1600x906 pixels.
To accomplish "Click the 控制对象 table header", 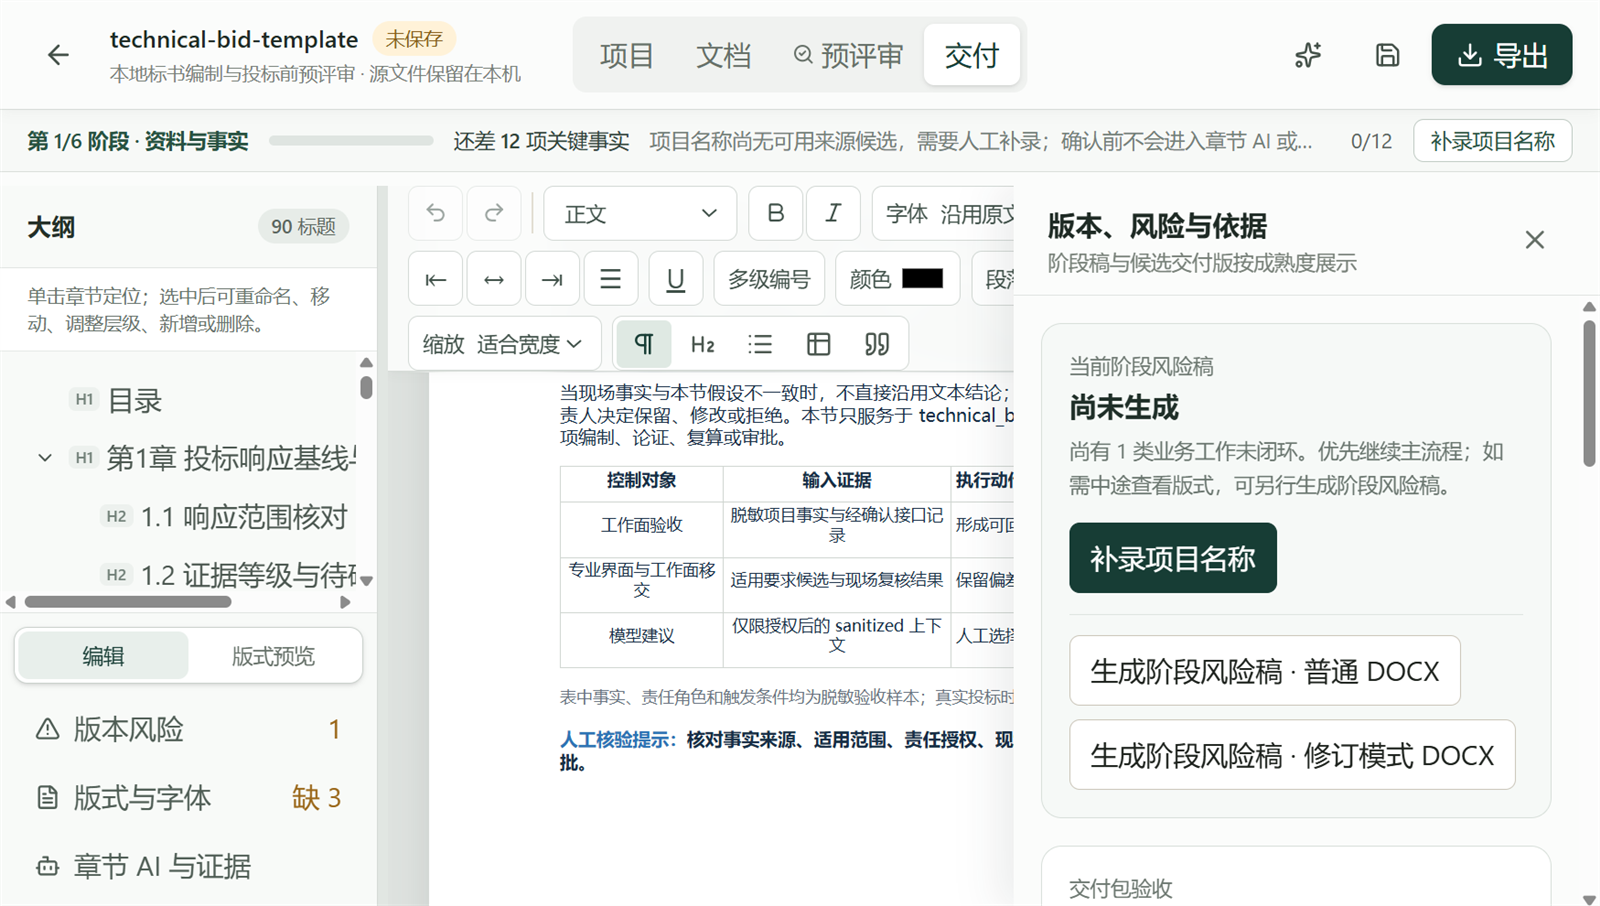I will click(x=641, y=481).
